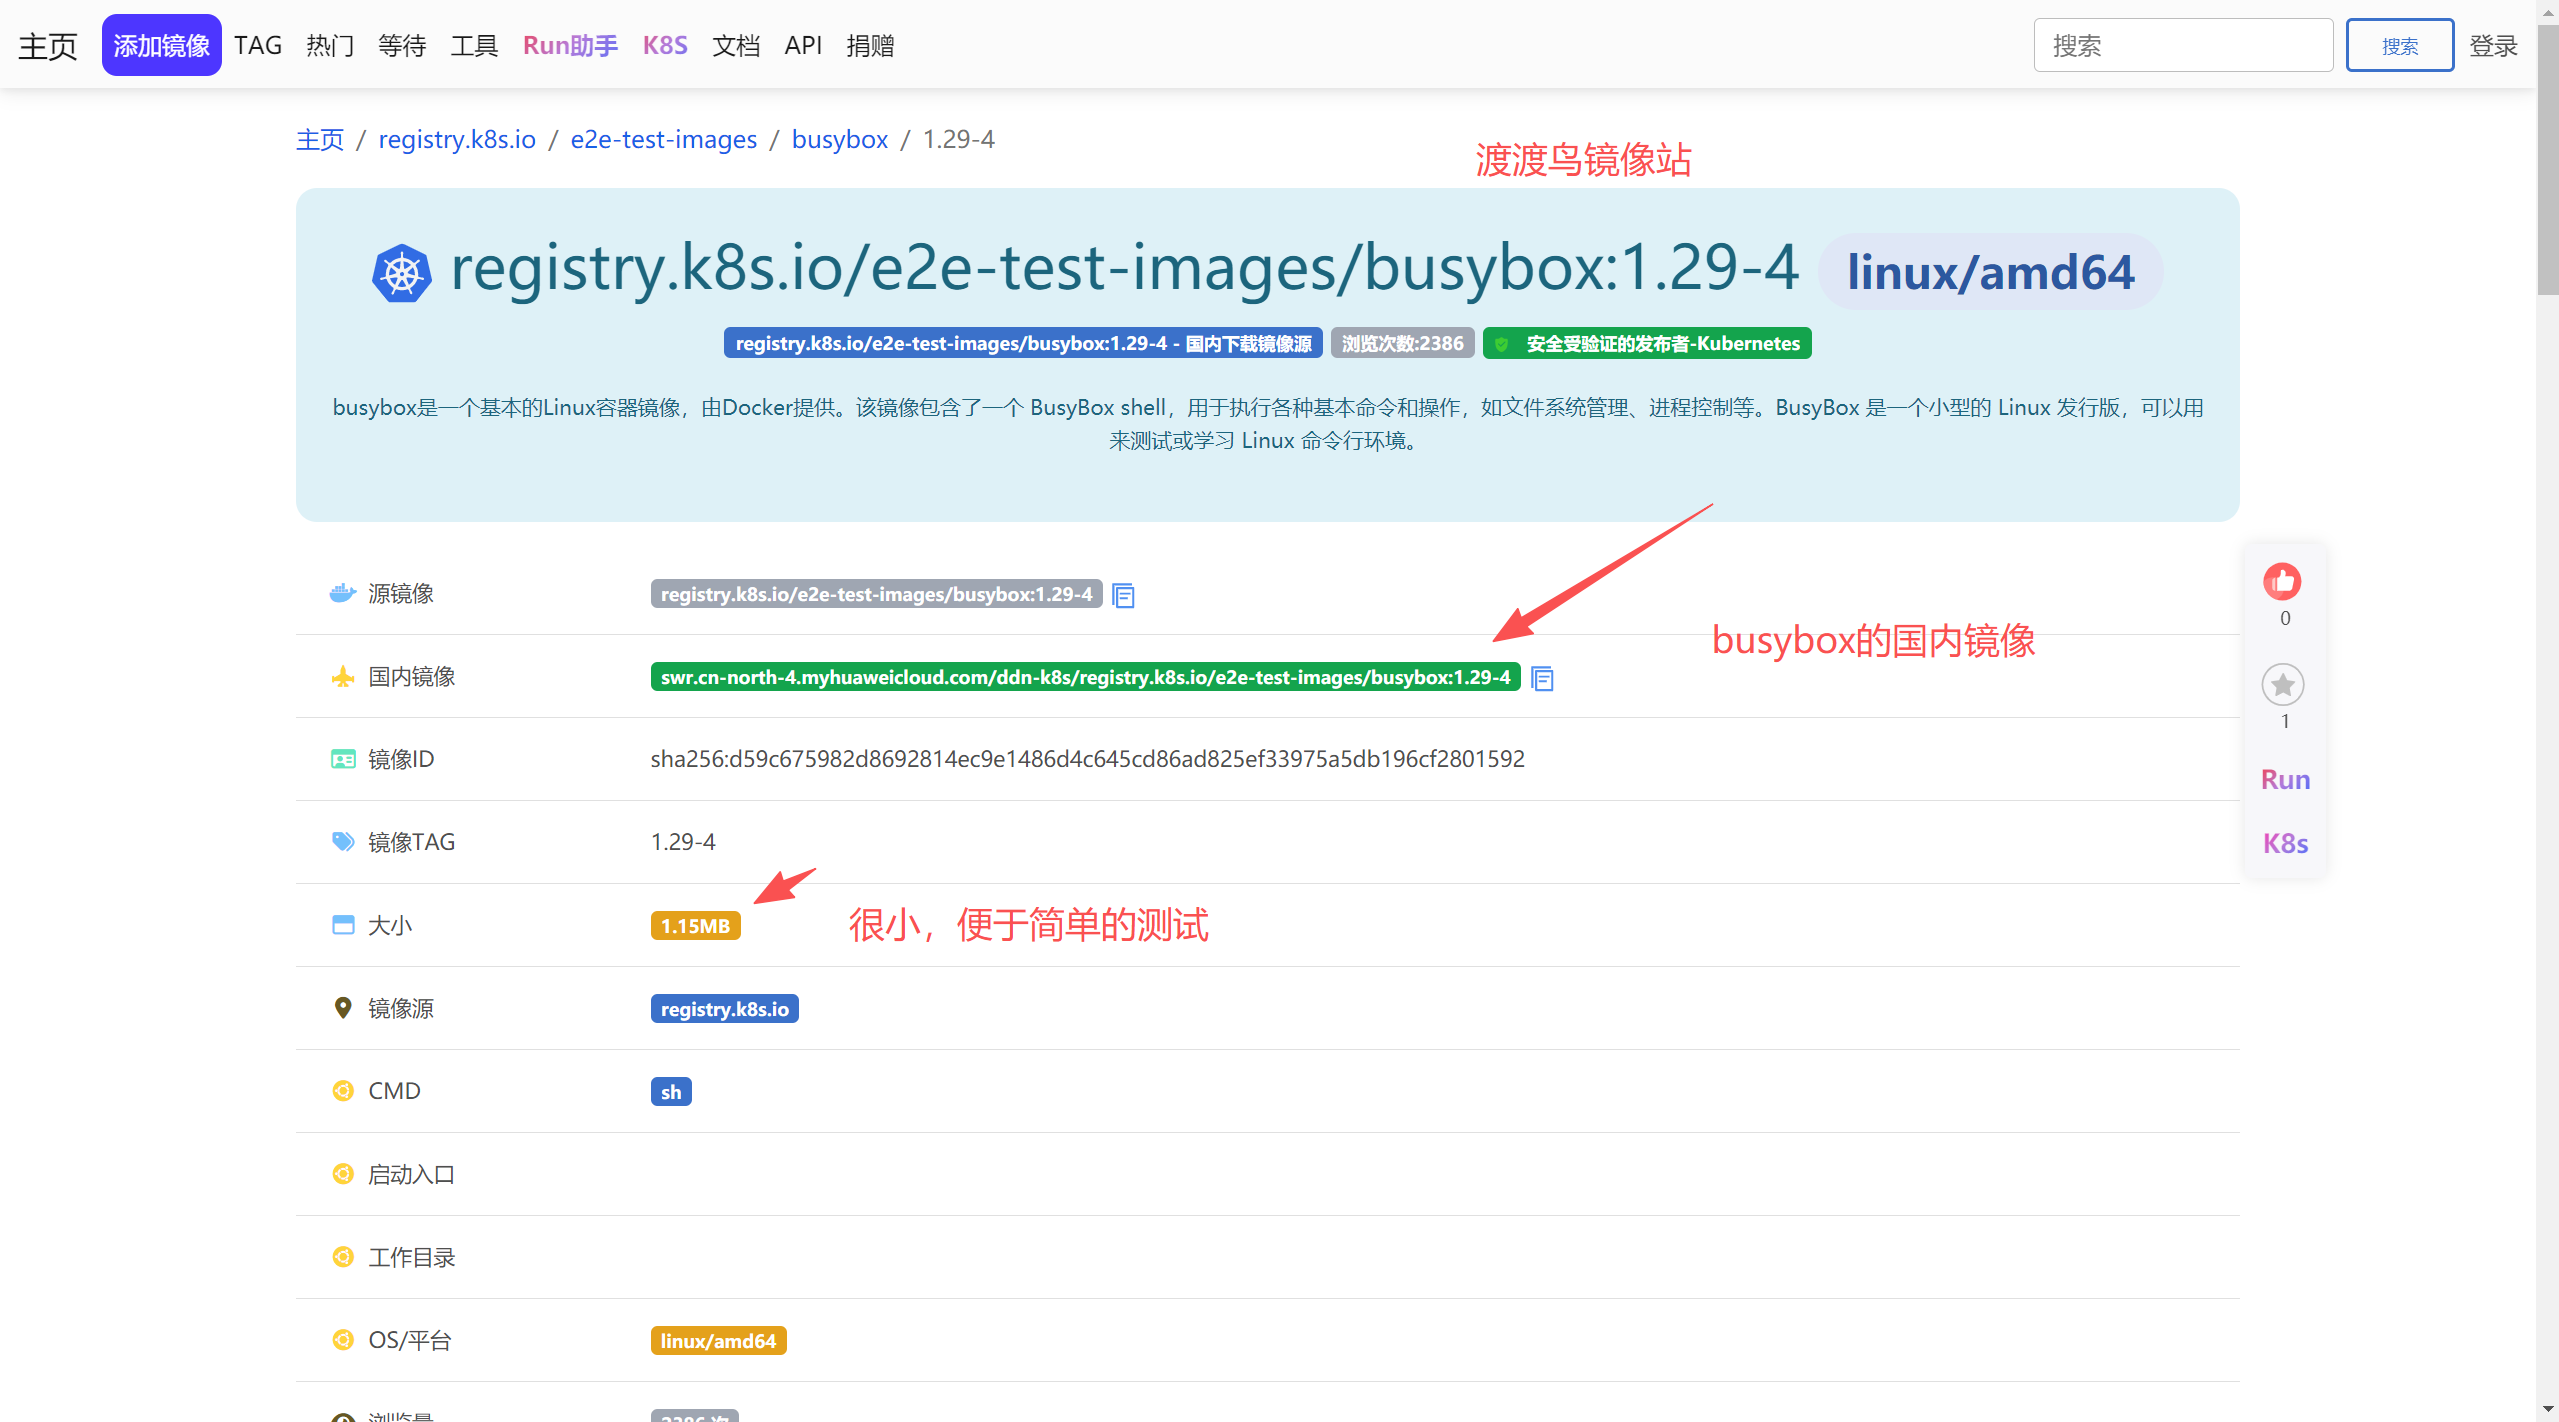The height and width of the screenshot is (1422, 2559).
Task: Open the TAG menu item
Action: (x=258, y=46)
